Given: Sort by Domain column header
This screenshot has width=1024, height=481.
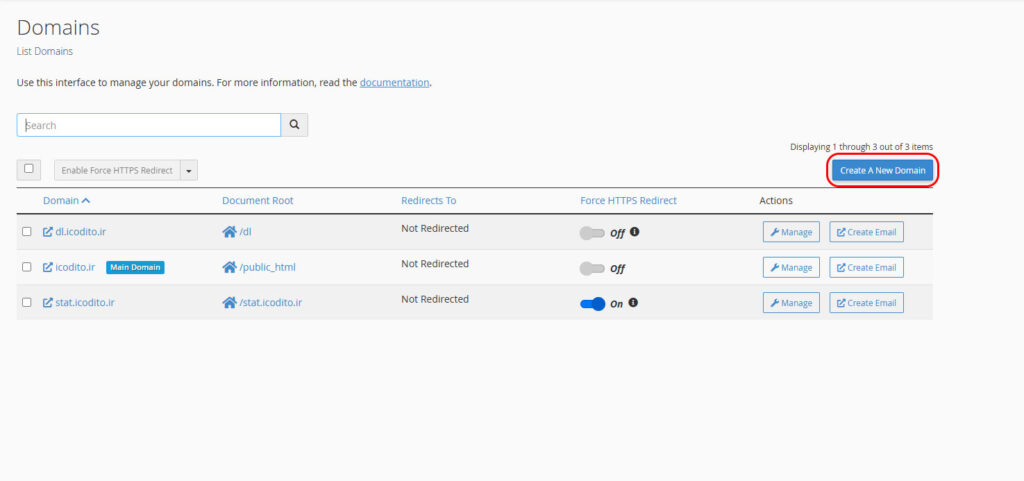Looking at the screenshot, I should tap(61, 200).
